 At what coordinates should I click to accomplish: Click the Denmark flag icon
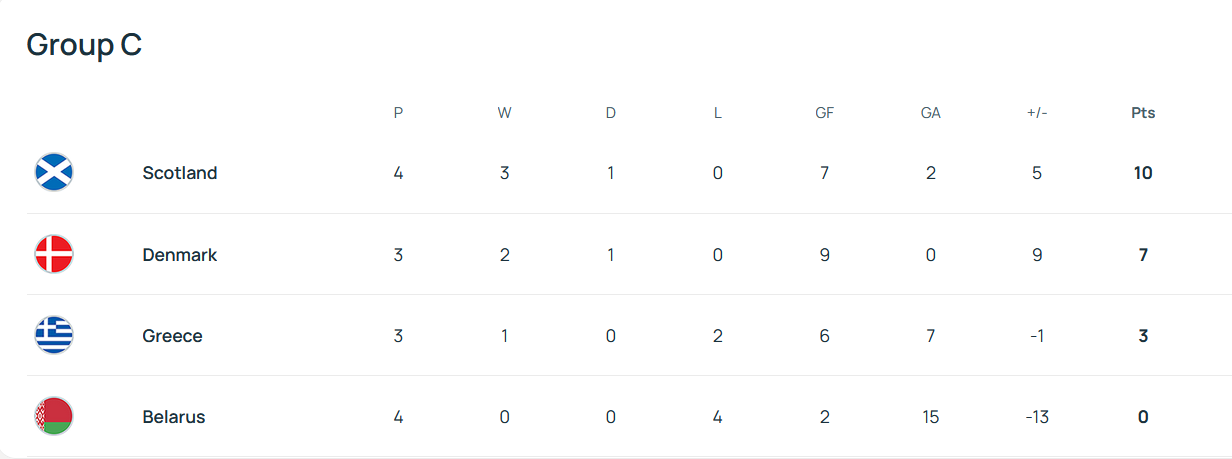coord(54,255)
